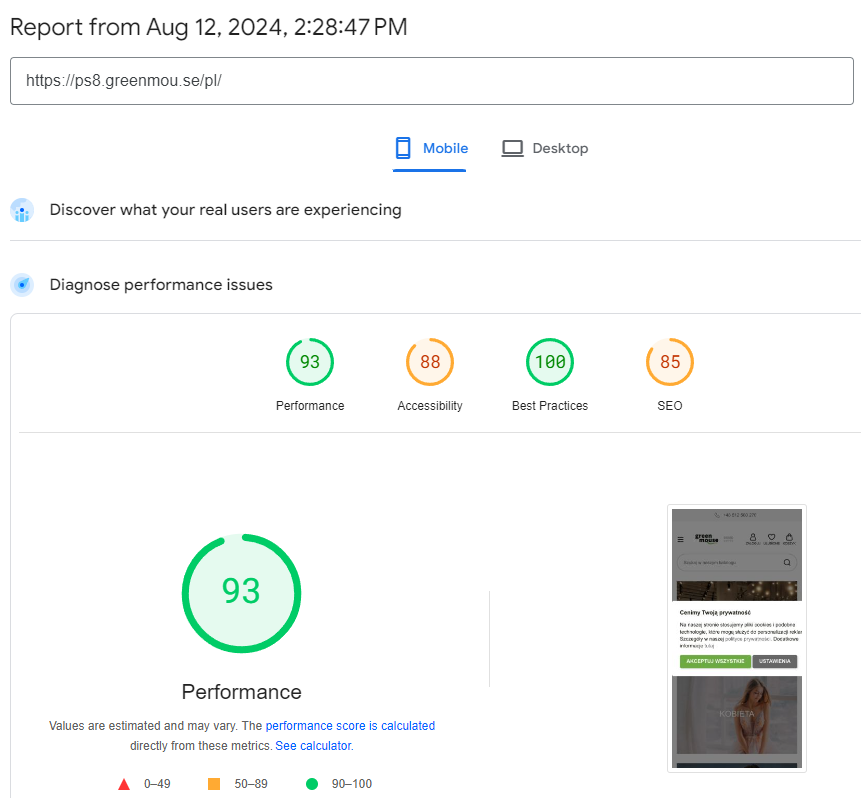The width and height of the screenshot is (861, 798).
Task: Click the 'Diagnose performance issues' heading
Action: click(x=161, y=285)
